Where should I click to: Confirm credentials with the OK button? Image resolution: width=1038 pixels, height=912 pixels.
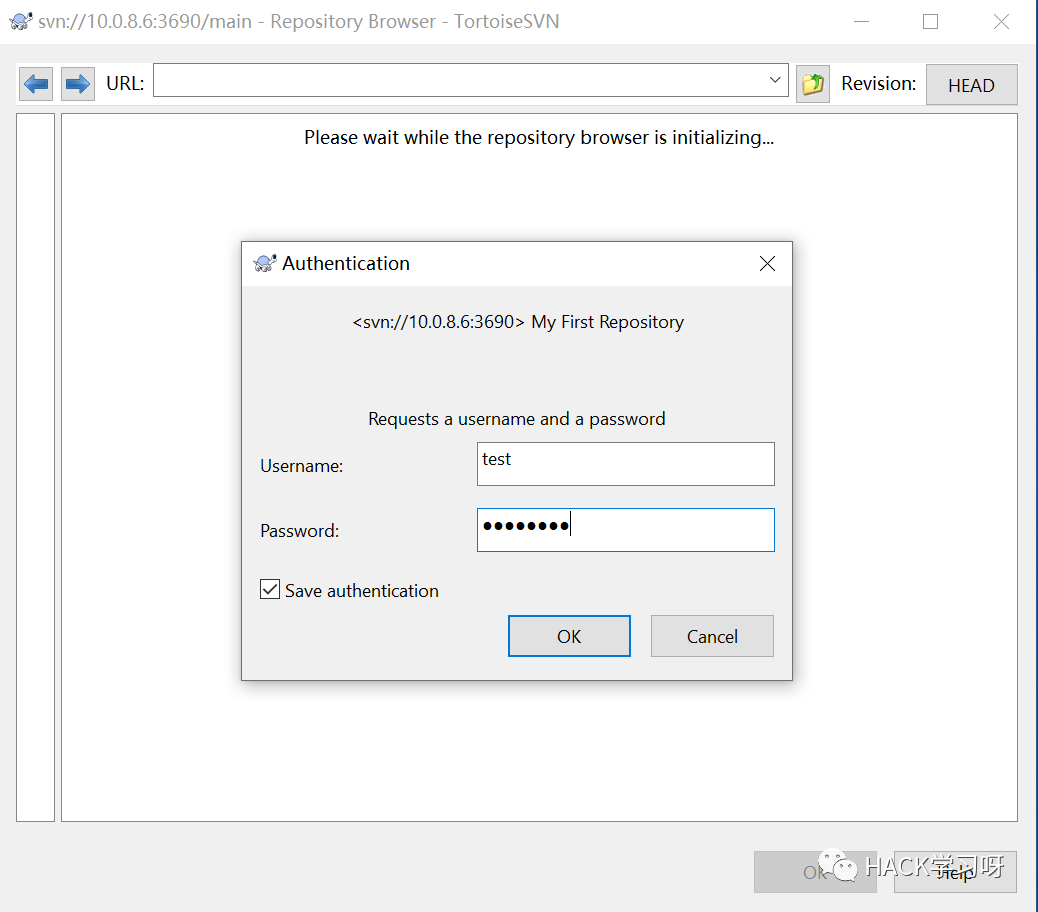(569, 636)
